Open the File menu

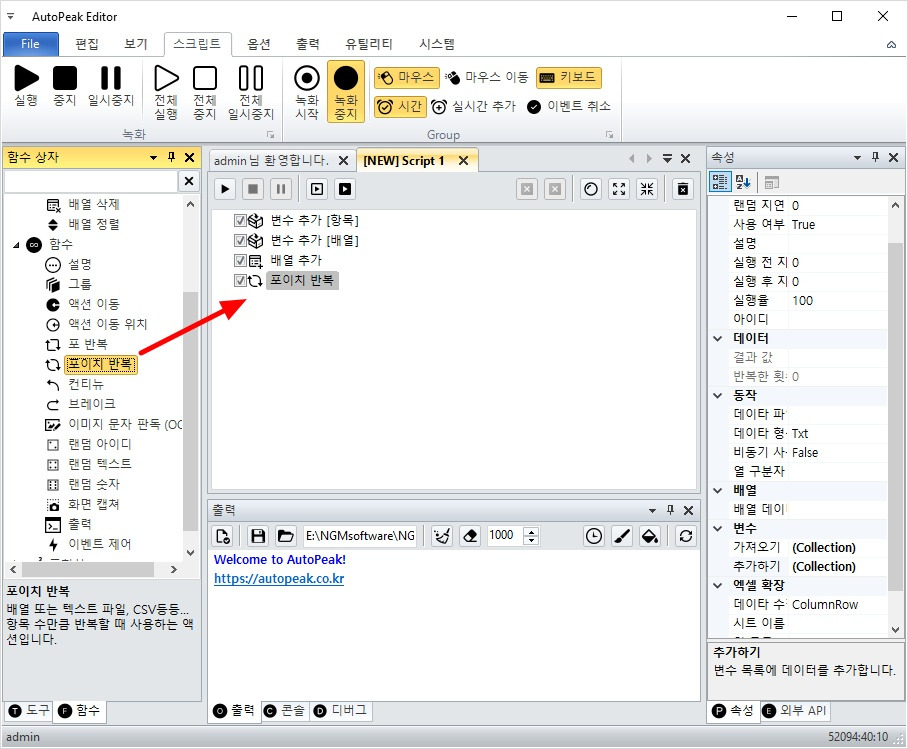[31, 44]
